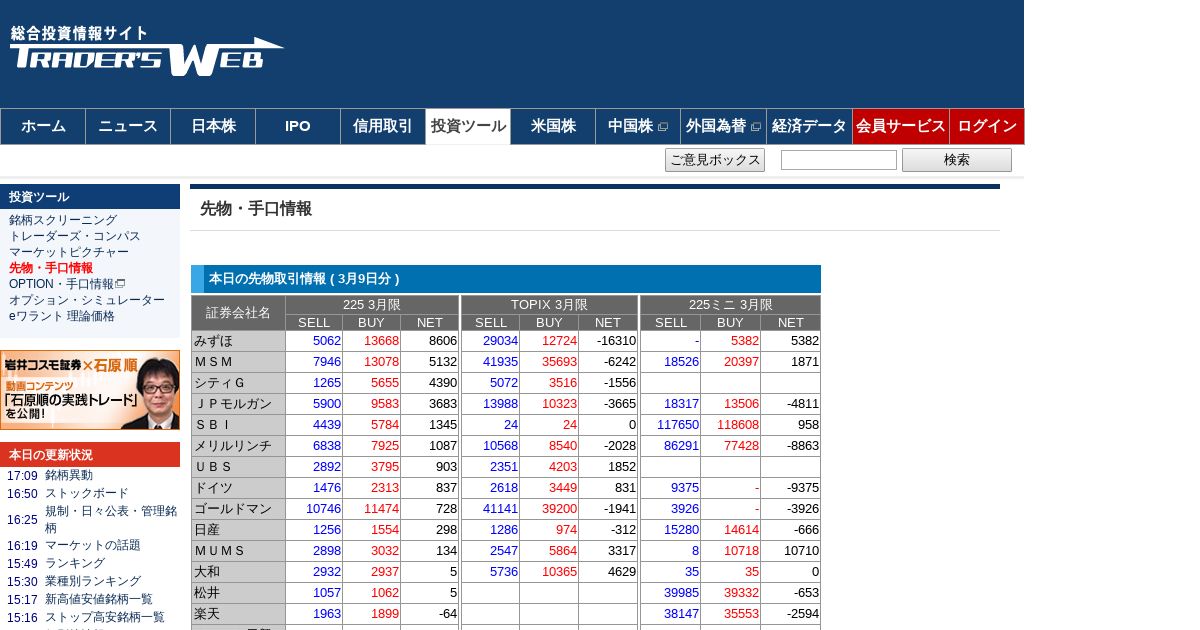This screenshot has height=630, width=1200.
Task: Click ＳＢＩ 225ミニ BUY value 118608
Action: (738, 425)
